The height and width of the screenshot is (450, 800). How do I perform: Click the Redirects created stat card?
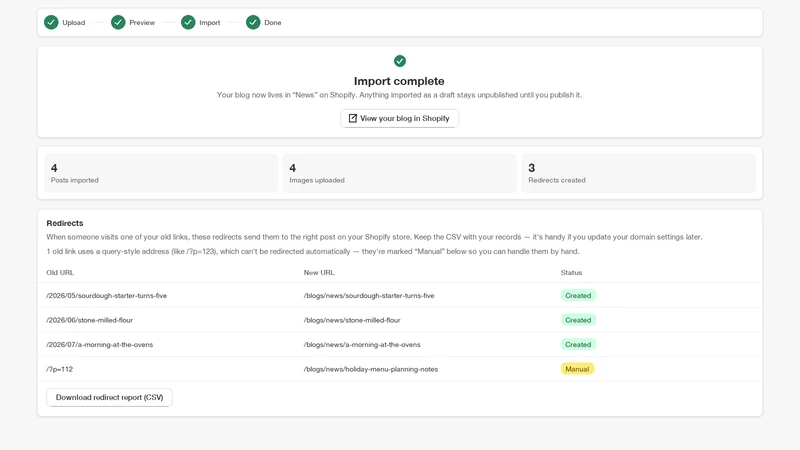pos(638,173)
